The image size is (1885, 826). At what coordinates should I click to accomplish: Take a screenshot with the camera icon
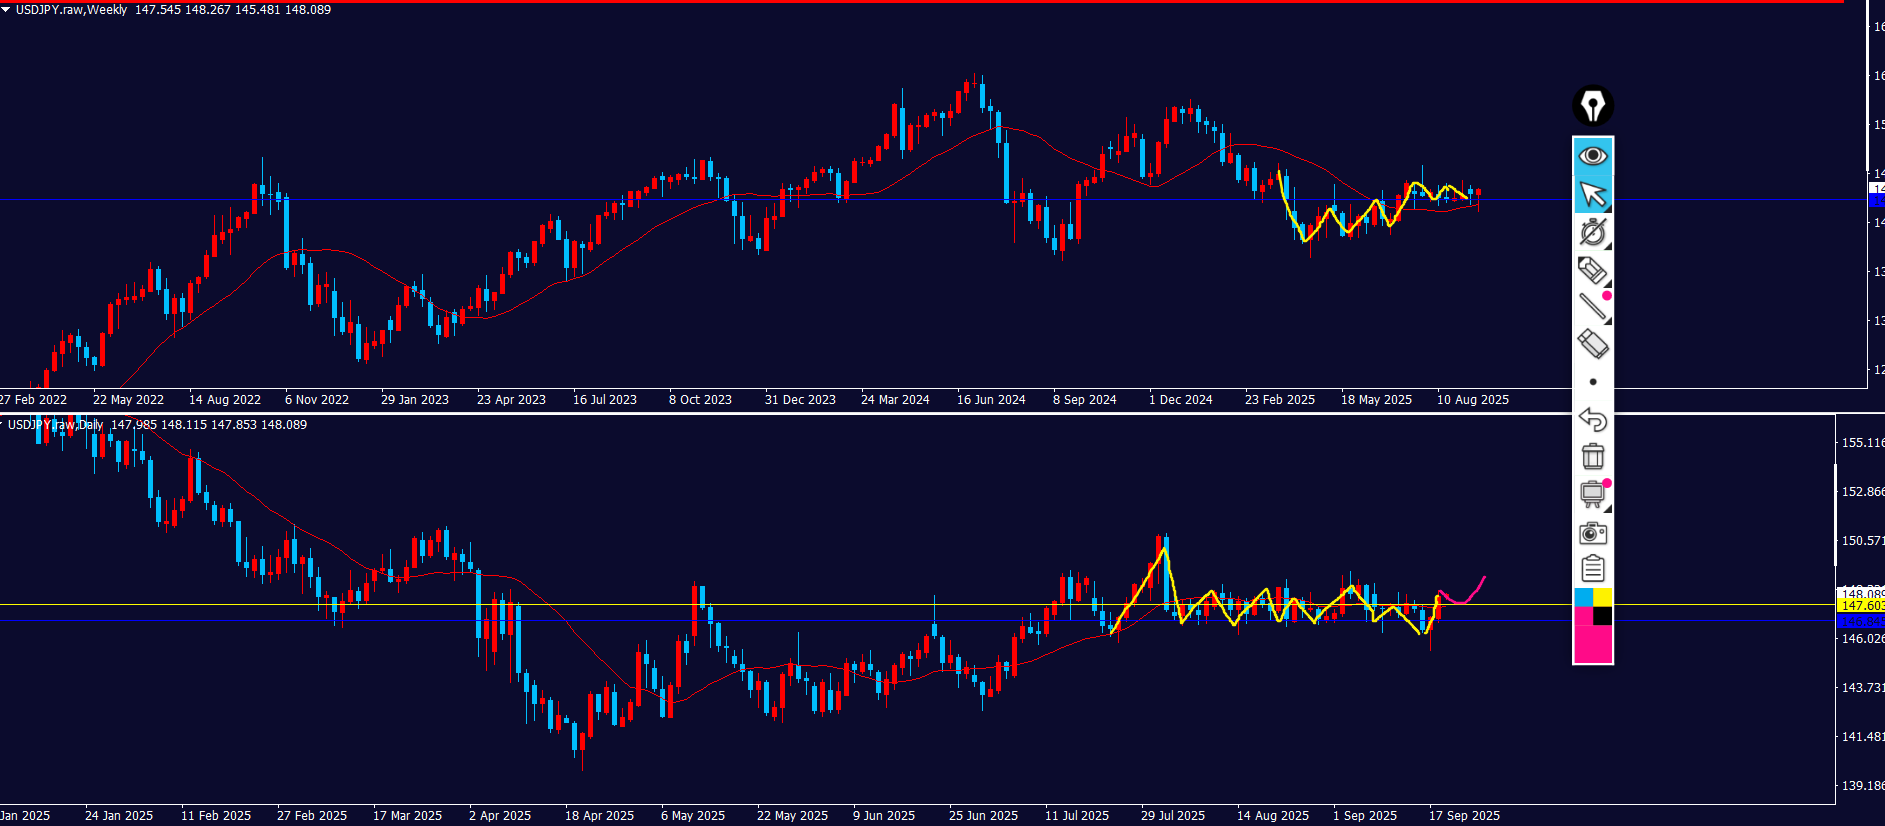1592,532
